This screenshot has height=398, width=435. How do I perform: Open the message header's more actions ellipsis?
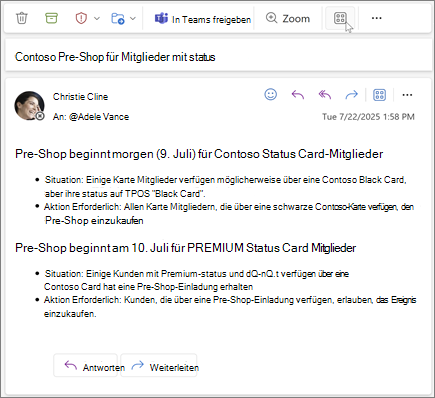pyautogui.click(x=407, y=95)
